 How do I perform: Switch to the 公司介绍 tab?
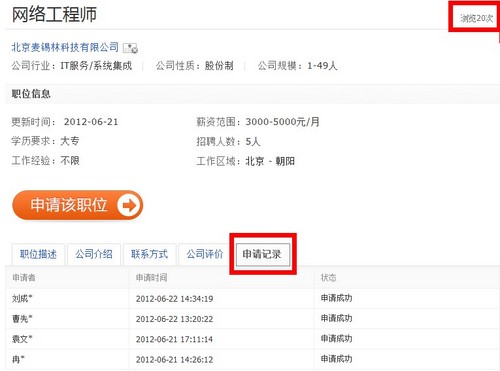pos(94,254)
